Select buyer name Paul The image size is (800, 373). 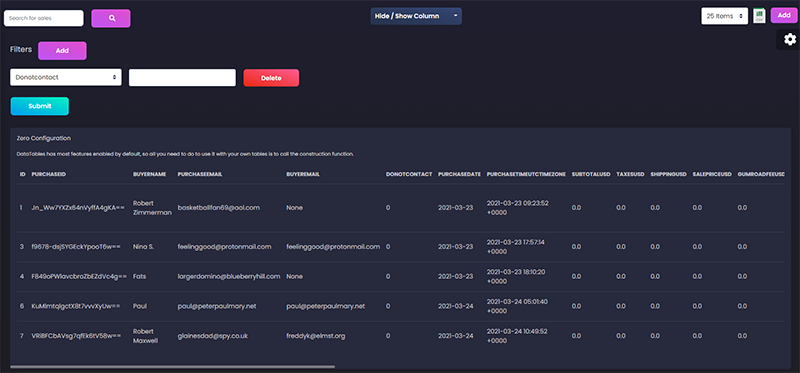click(139, 306)
